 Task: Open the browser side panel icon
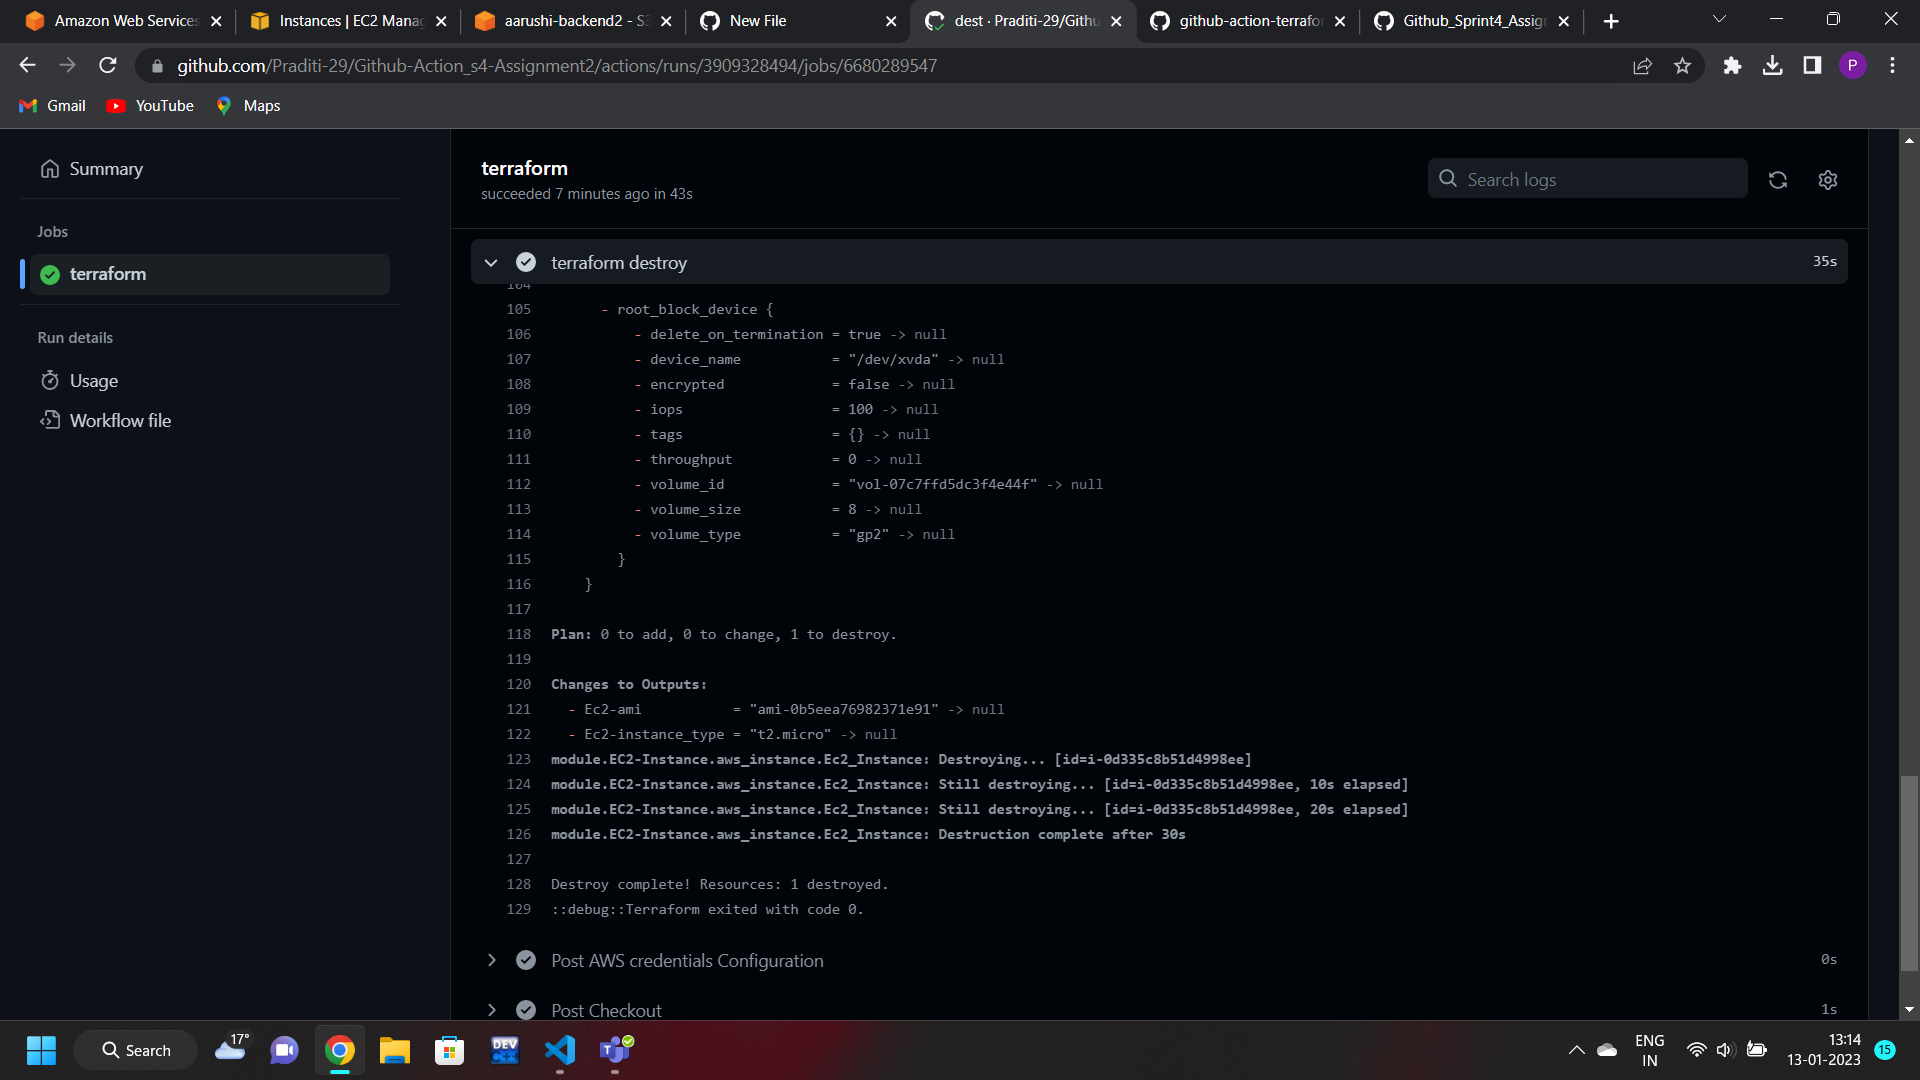pyautogui.click(x=1812, y=65)
